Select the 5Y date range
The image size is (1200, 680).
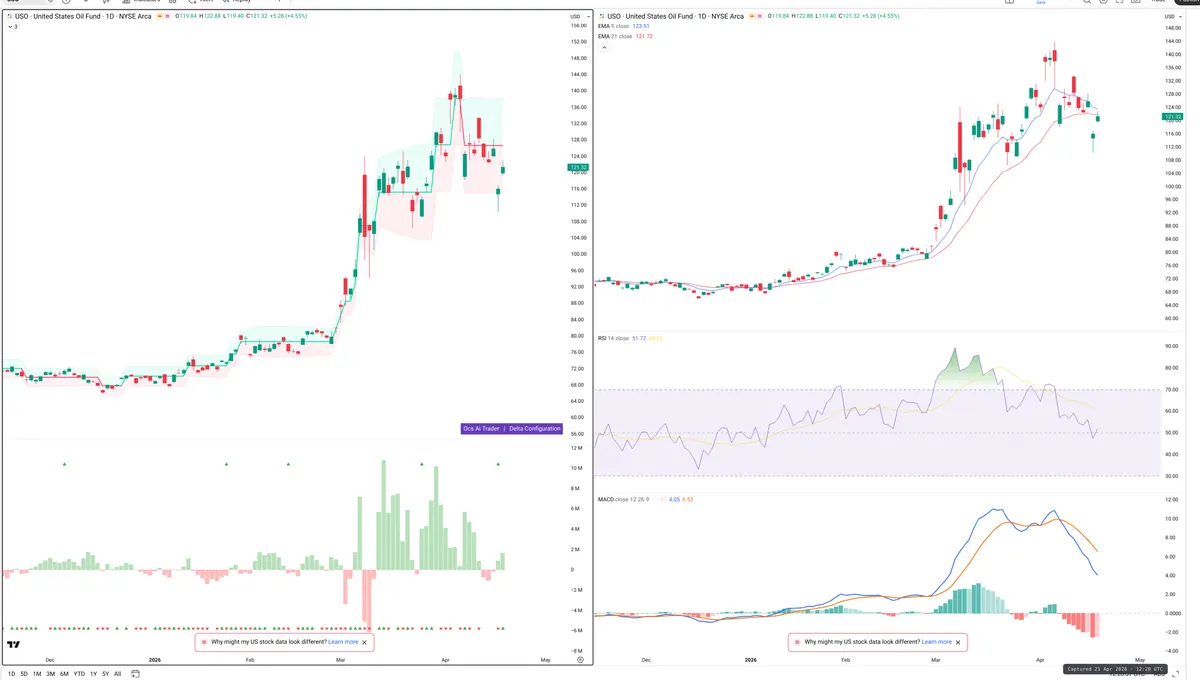pyautogui.click(x=105, y=674)
